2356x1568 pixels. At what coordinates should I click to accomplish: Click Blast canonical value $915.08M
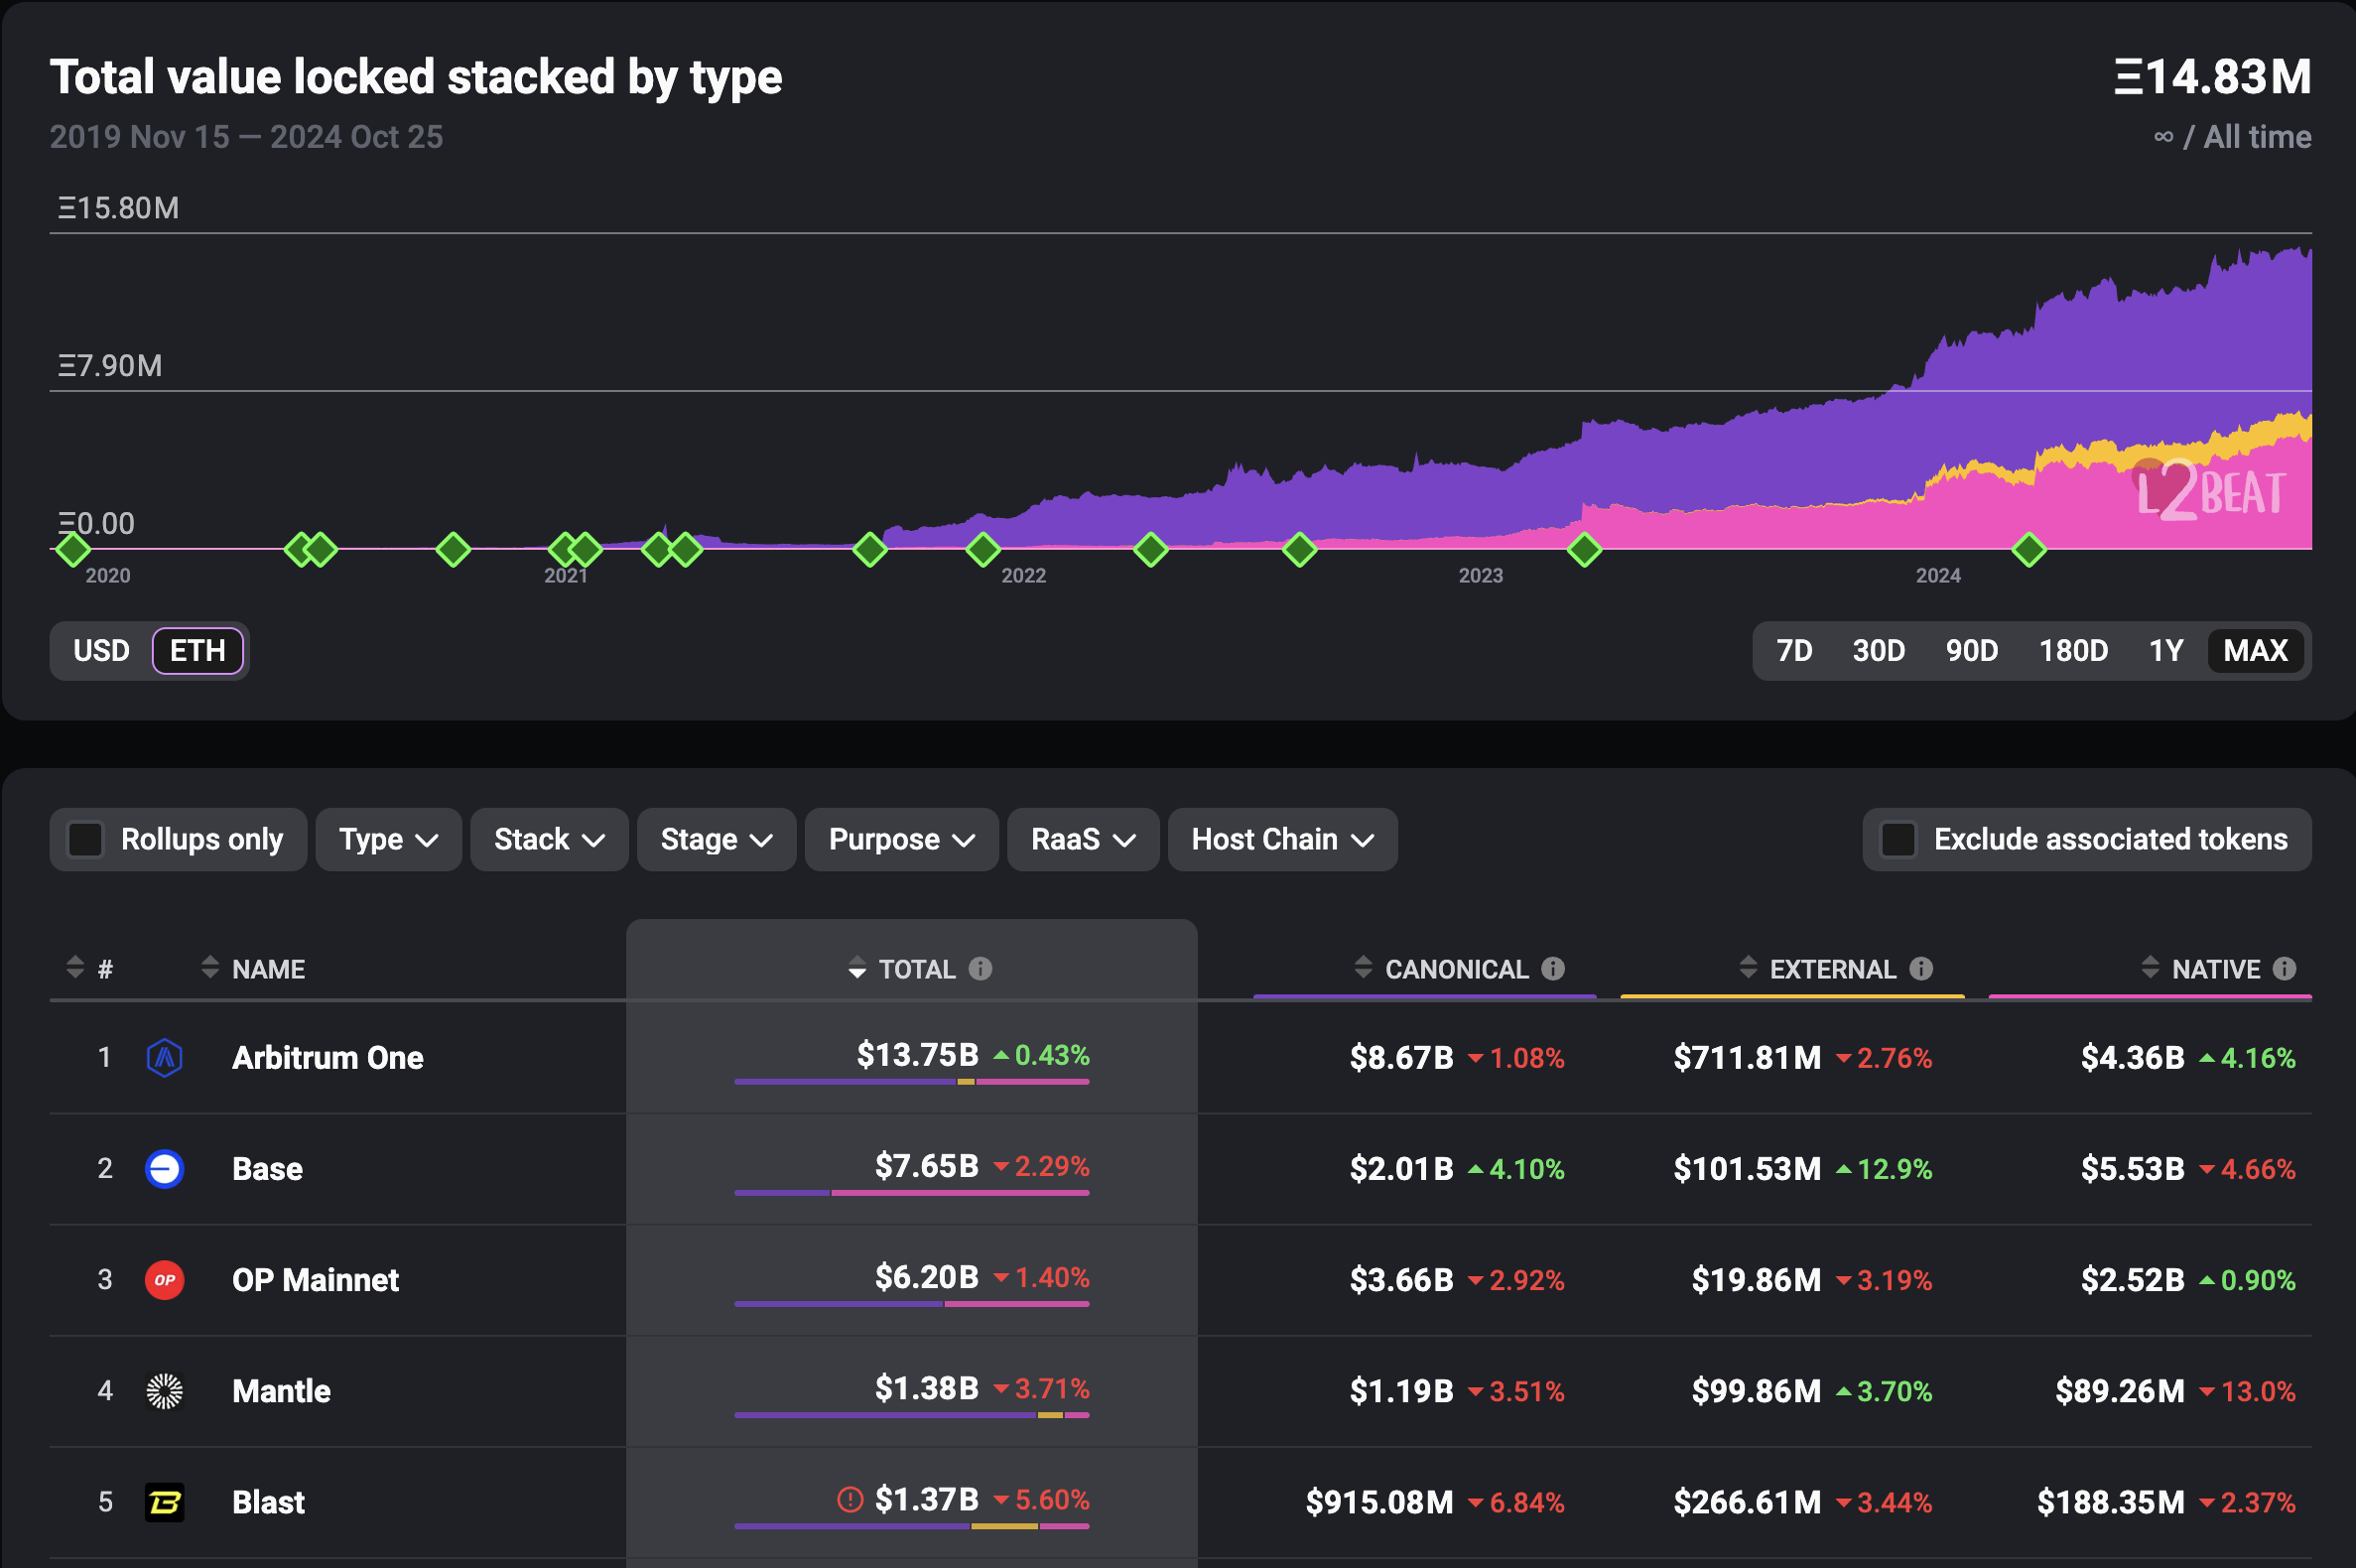pos(1379,1501)
